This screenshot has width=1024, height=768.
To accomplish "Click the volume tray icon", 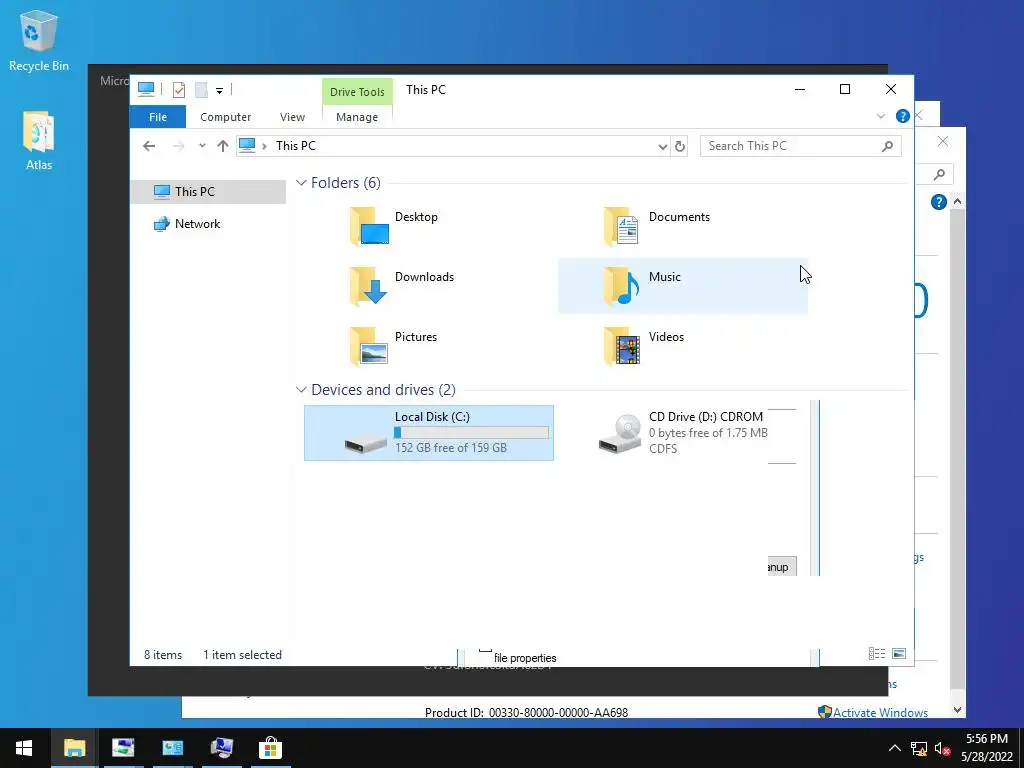I will tap(942, 748).
